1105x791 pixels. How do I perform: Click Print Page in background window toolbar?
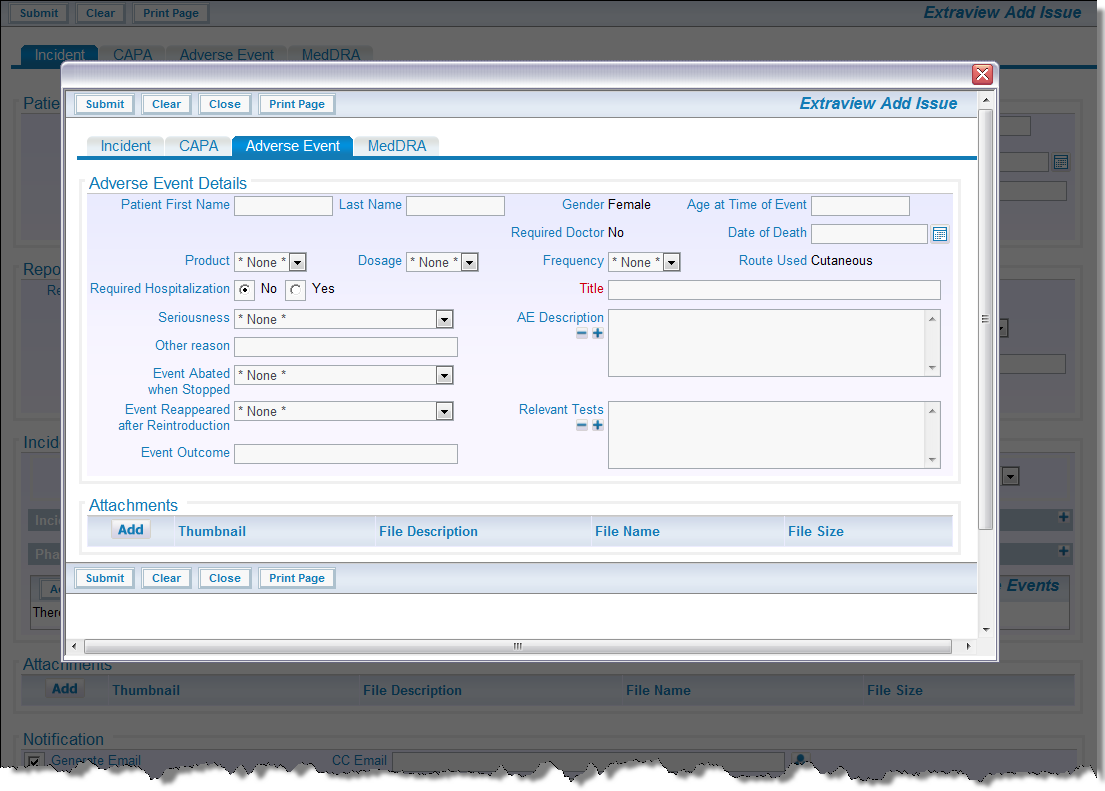point(171,13)
